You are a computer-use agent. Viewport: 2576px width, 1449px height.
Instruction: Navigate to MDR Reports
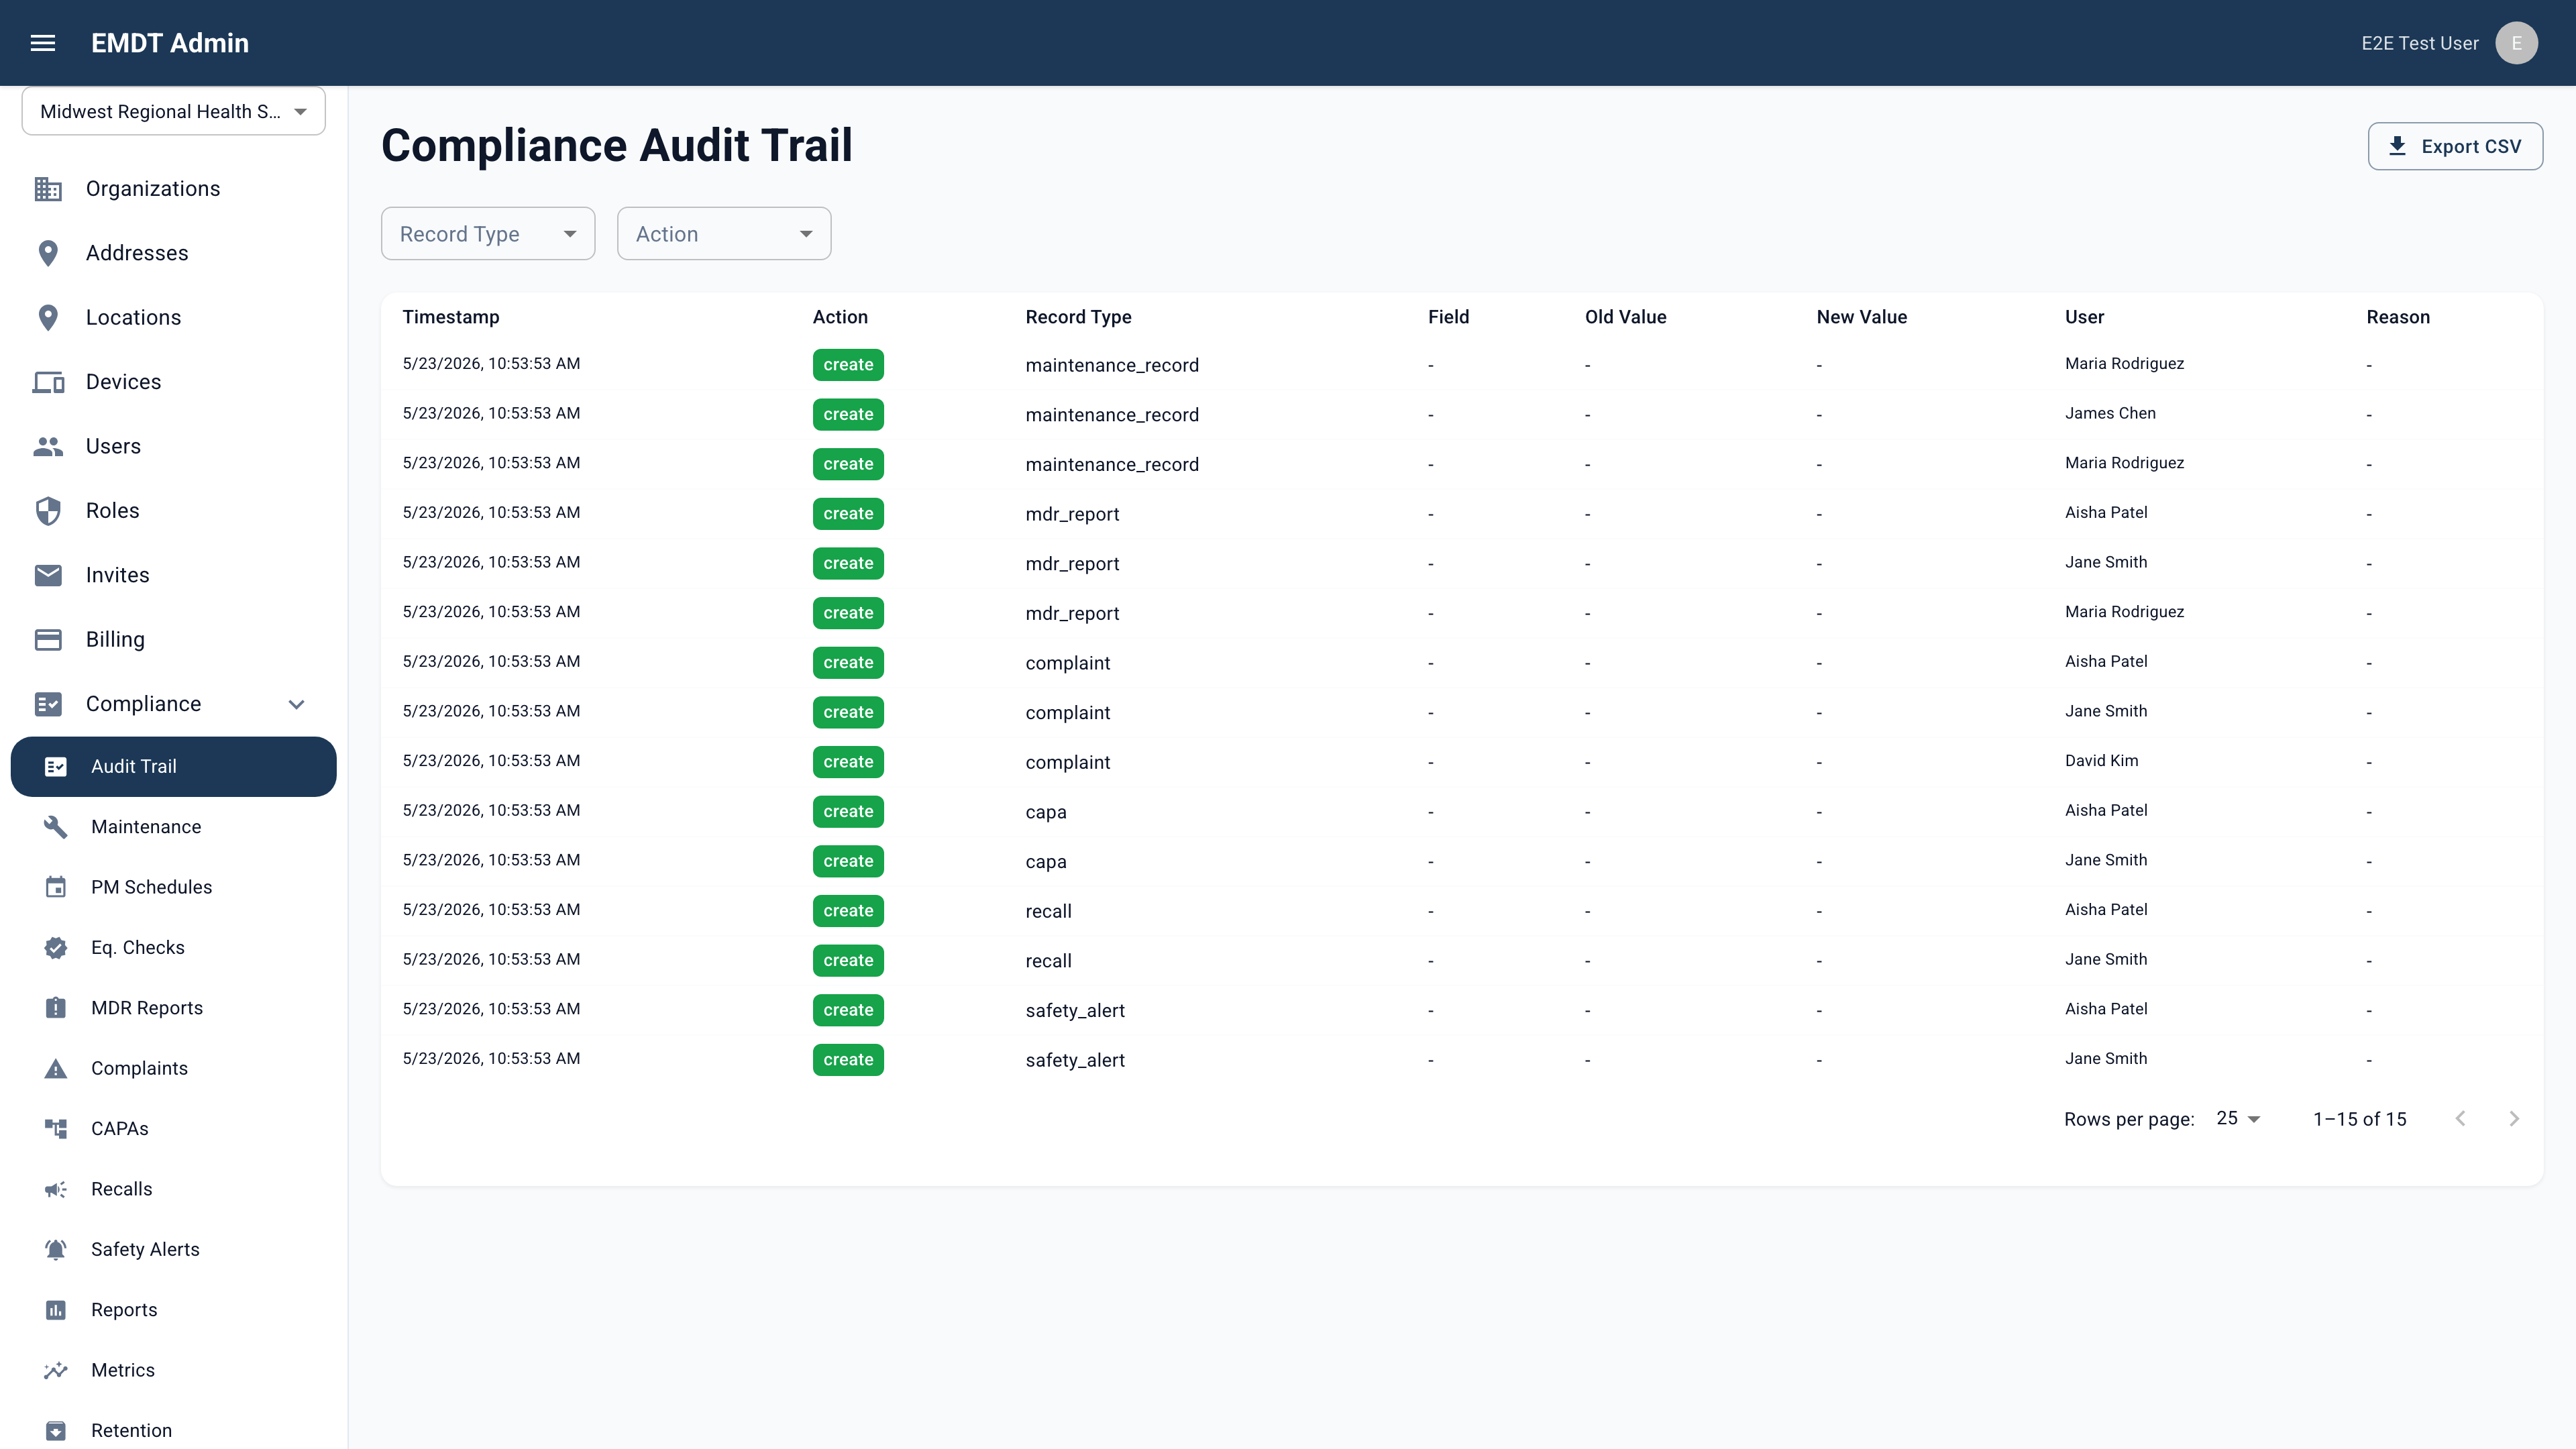click(174, 1008)
